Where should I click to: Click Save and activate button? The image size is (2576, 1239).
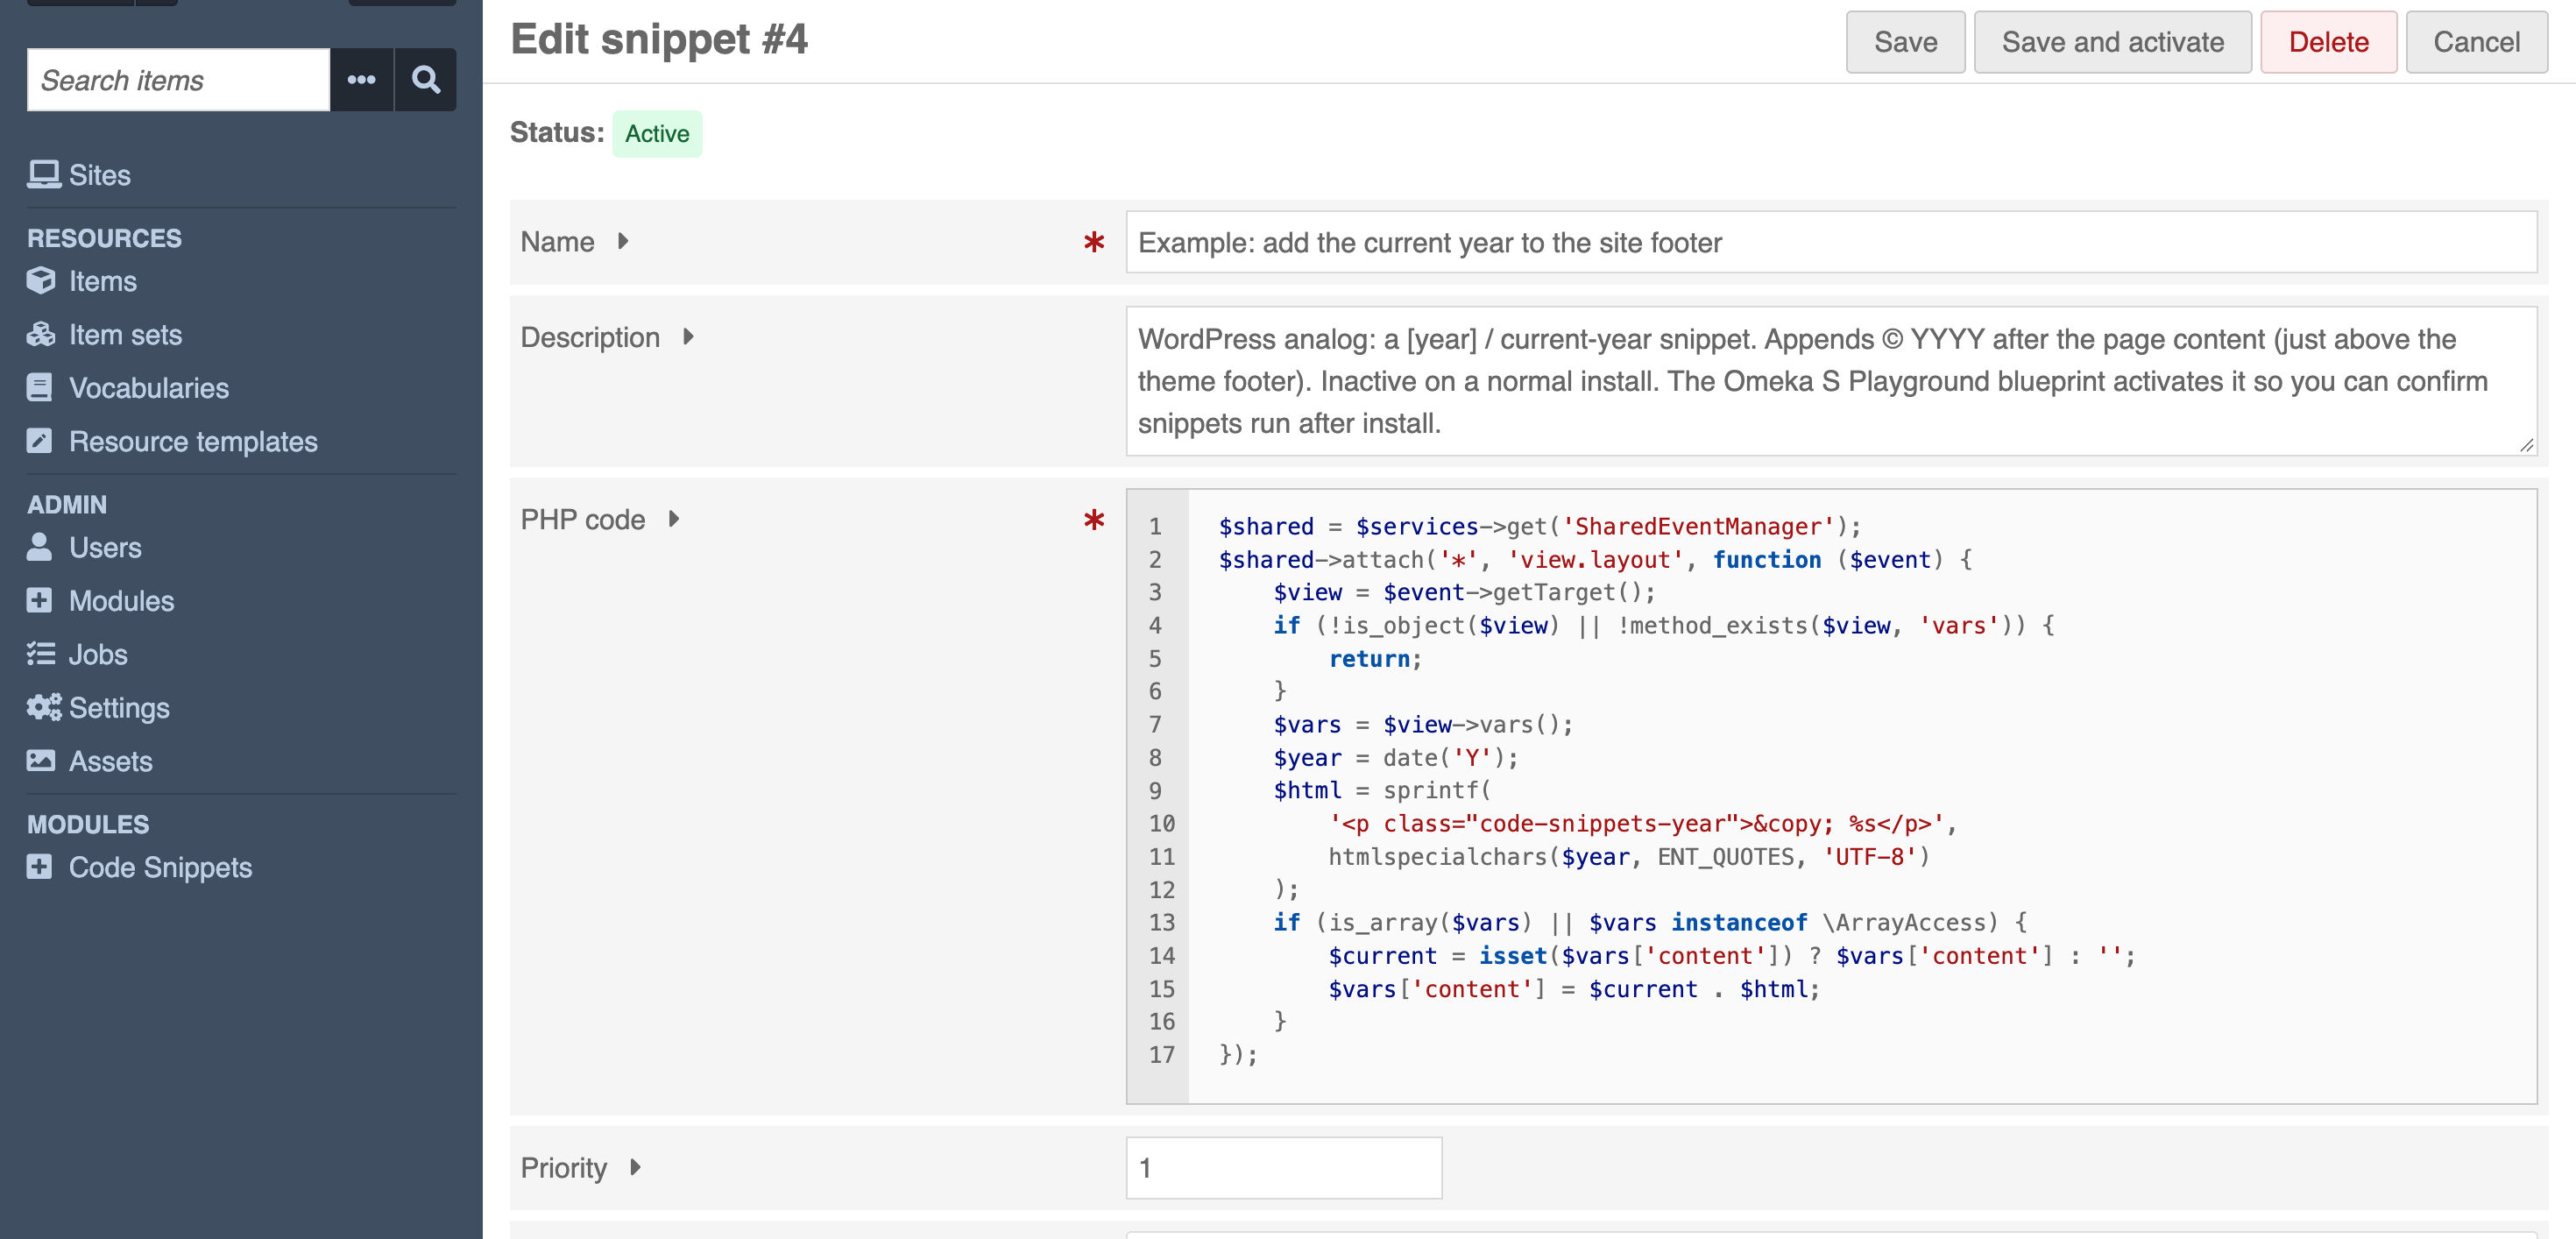[2112, 42]
